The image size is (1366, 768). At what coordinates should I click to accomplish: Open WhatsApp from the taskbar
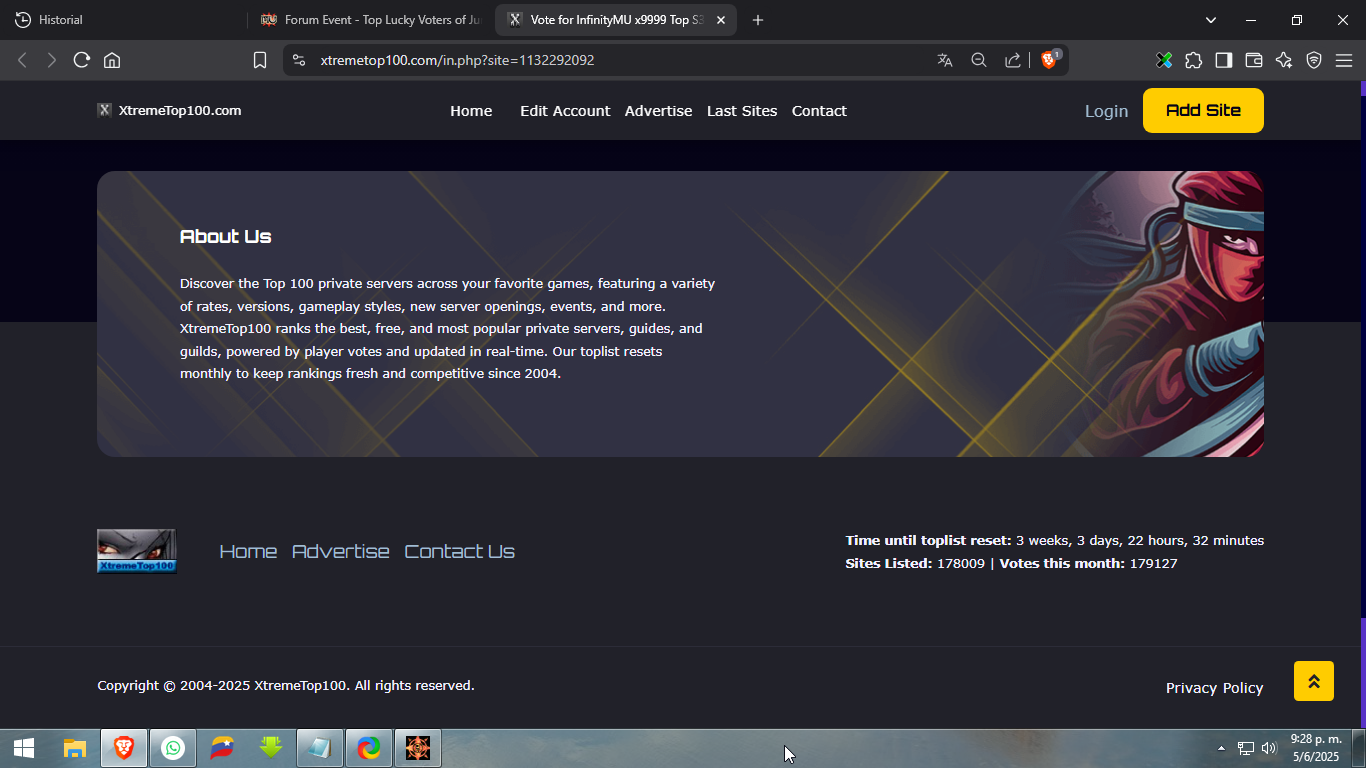173,748
